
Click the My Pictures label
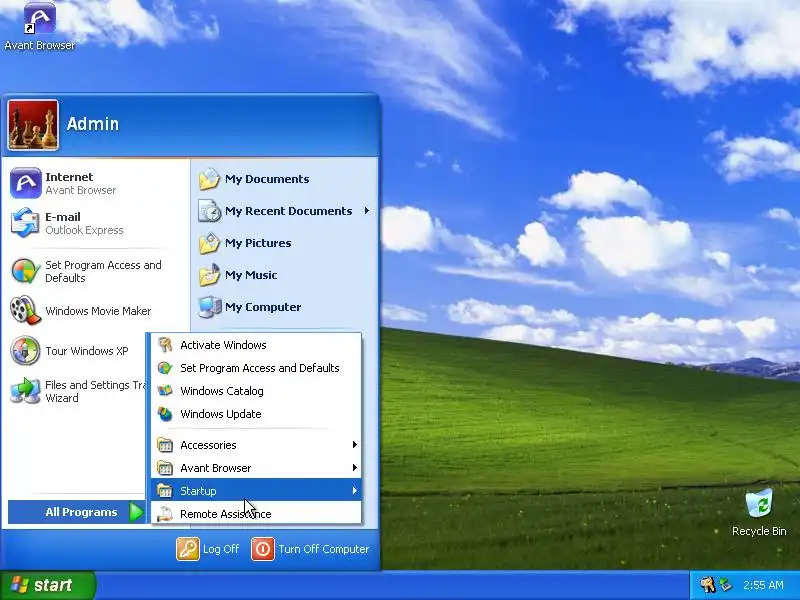click(x=258, y=243)
